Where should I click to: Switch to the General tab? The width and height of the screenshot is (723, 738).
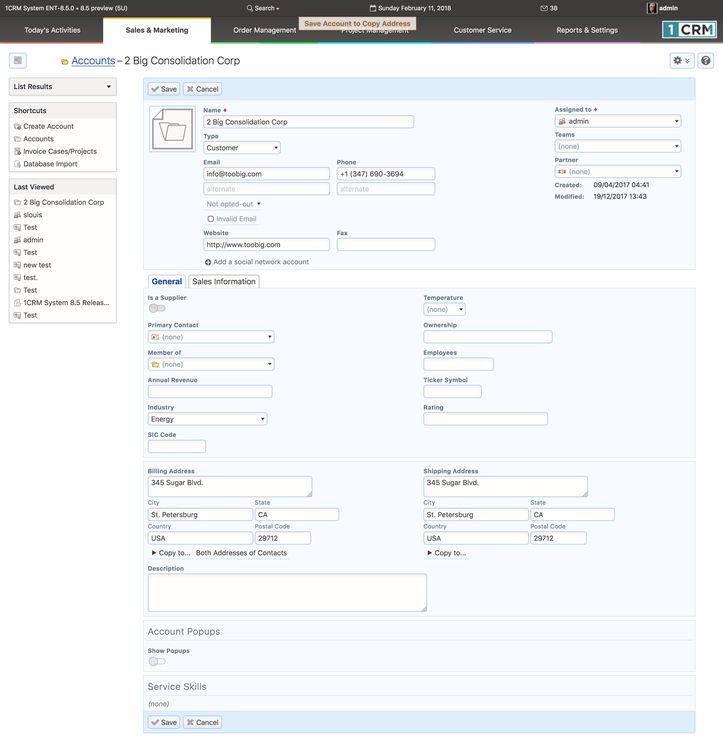[x=167, y=281]
